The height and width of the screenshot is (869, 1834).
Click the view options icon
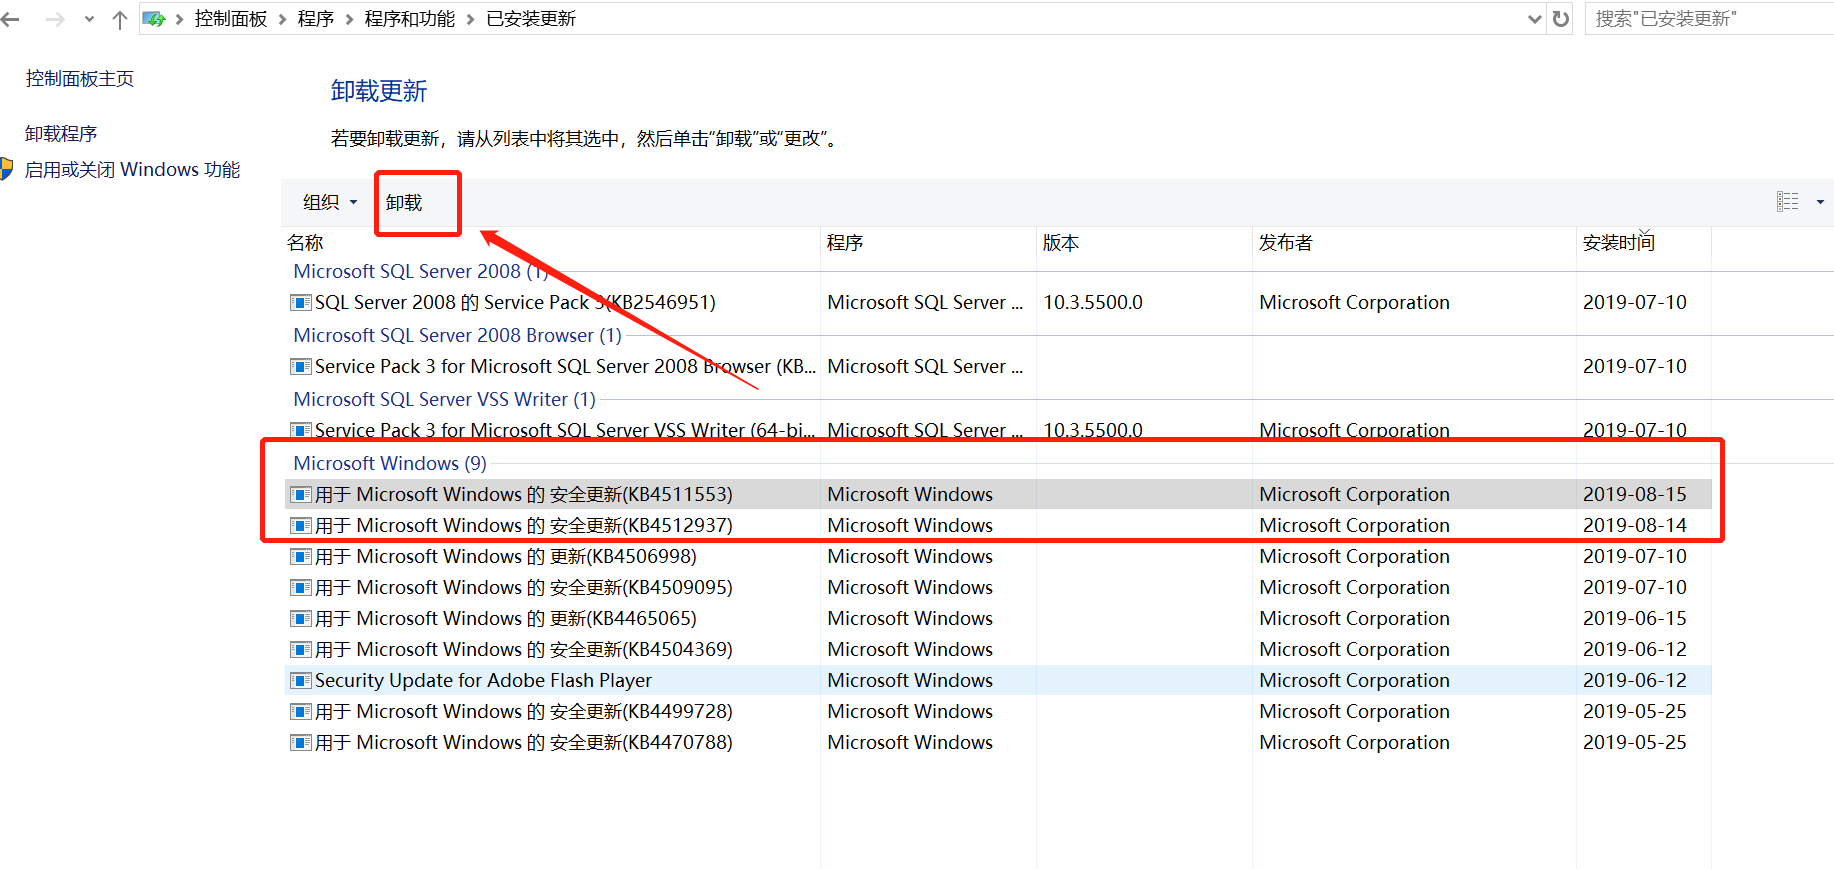[x=1787, y=202]
